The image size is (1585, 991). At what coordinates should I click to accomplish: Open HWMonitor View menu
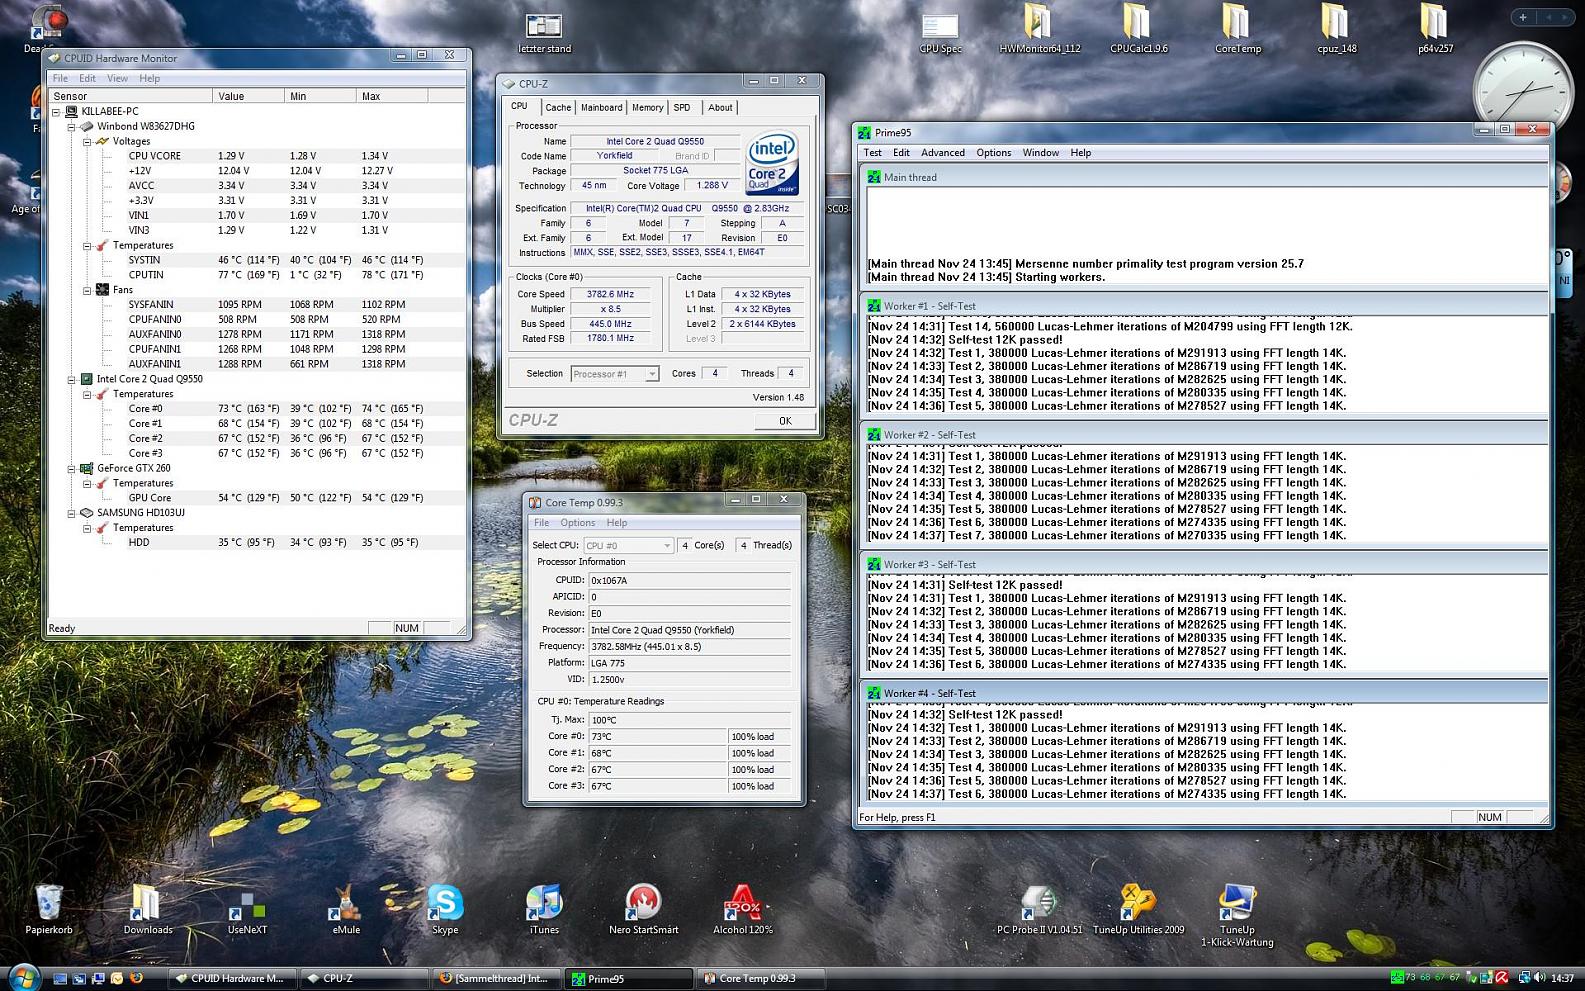(x=117, y=78)
